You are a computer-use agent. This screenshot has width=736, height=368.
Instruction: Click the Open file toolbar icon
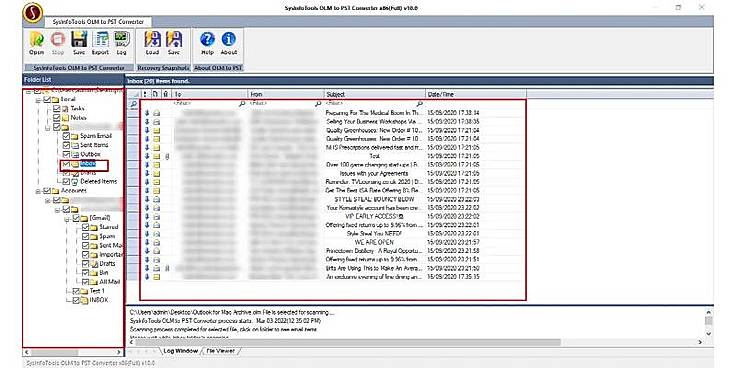[36, 39]
